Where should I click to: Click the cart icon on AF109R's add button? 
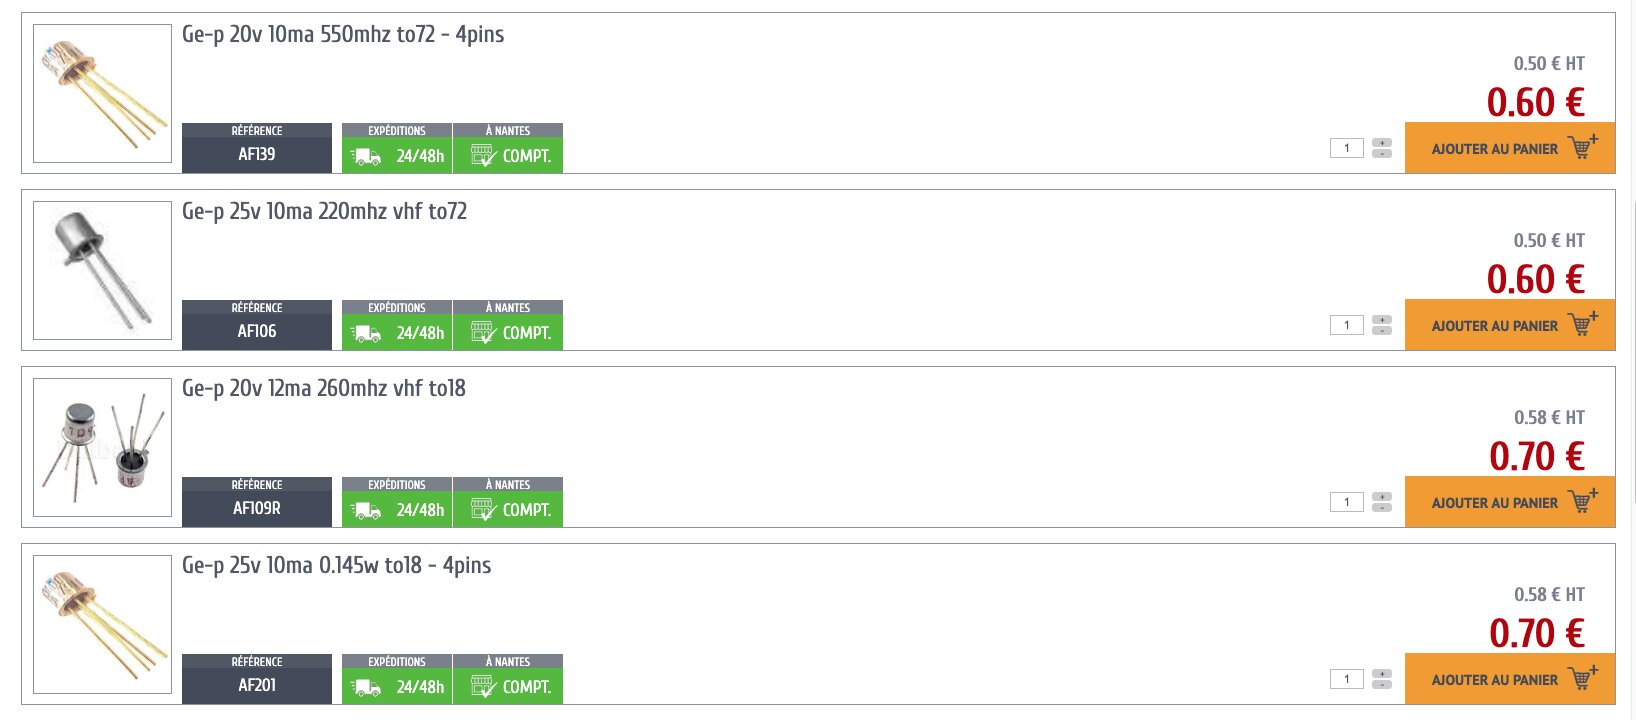(x=1584, y=500)
